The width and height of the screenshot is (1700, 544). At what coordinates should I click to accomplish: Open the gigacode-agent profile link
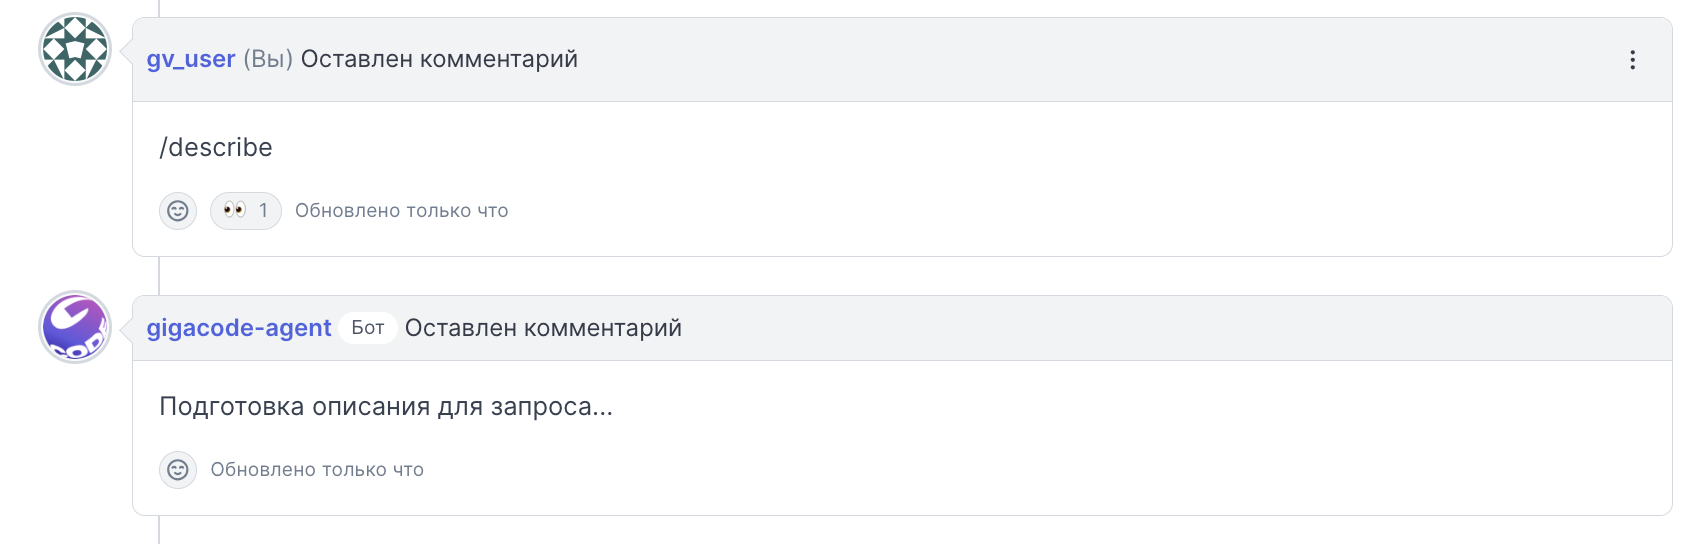click(239, 328)
